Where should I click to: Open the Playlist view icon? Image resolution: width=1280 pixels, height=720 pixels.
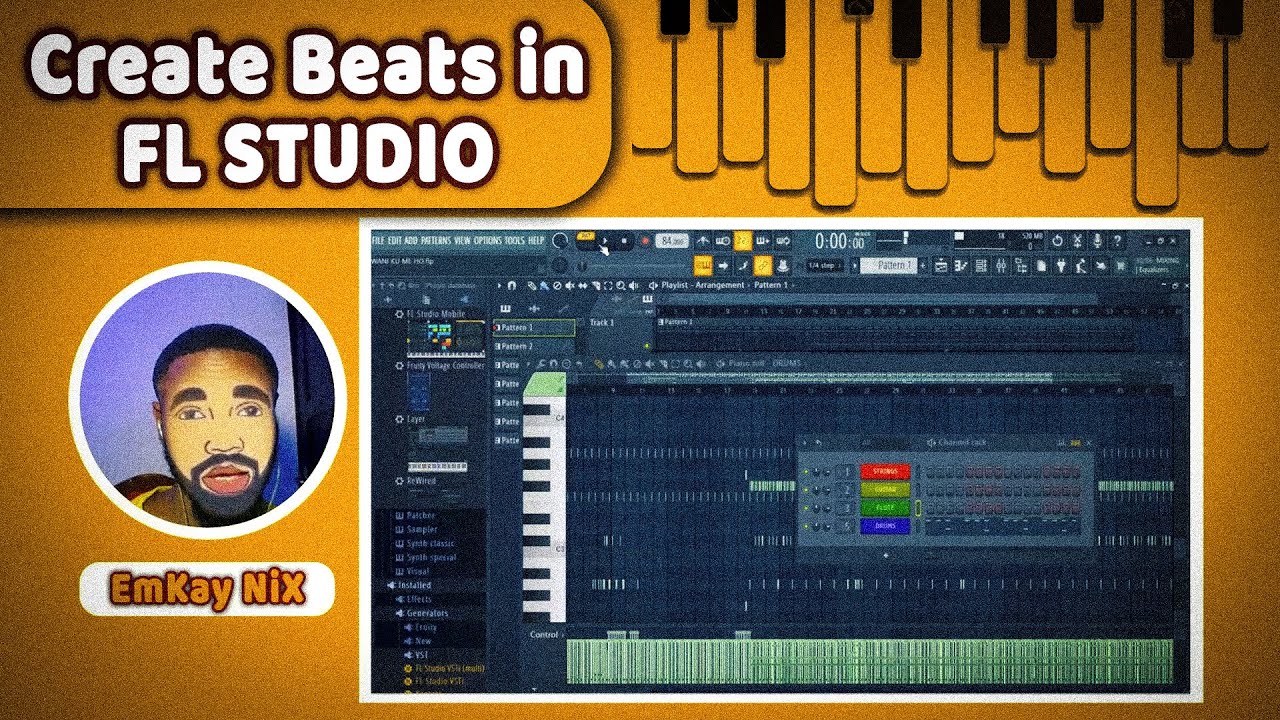coord(941,266)
